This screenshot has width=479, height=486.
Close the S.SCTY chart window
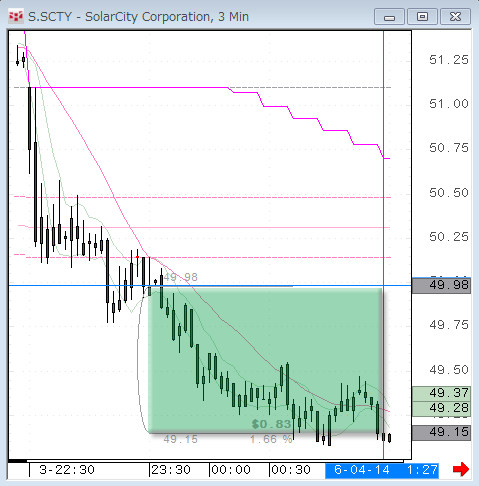click(x=455, y=17)
